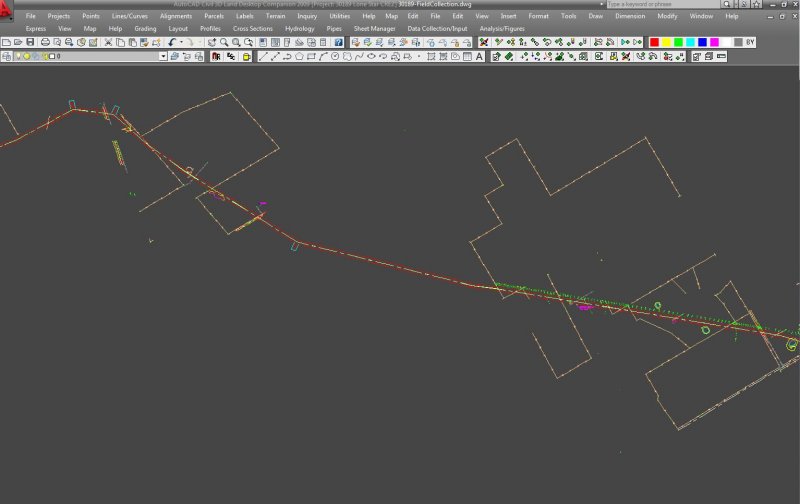Click the Plot printer icon
Image resolution: width=800 pixels, height=504 pixels.
[x=45, y=42]
